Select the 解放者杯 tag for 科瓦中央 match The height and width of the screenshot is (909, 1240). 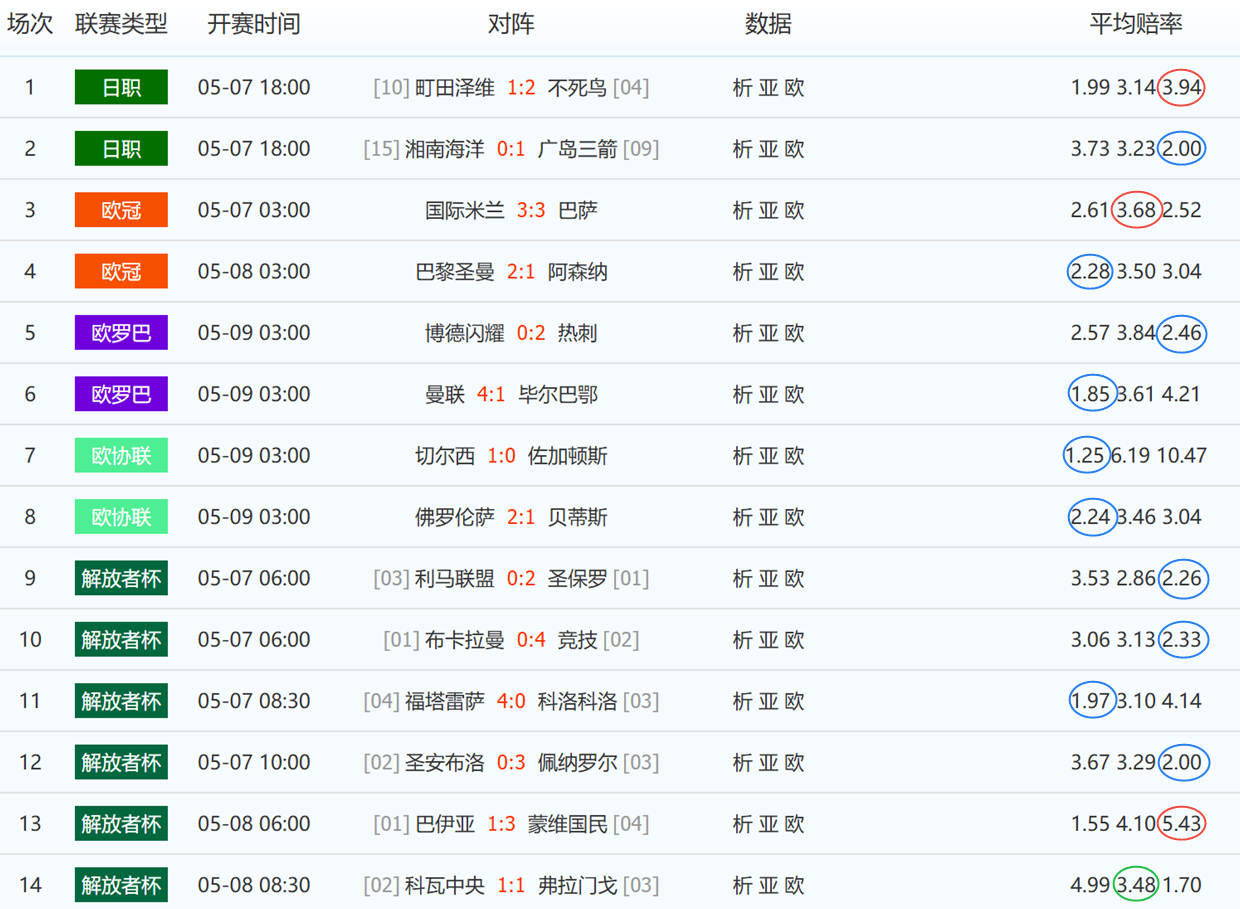[121, 885]
